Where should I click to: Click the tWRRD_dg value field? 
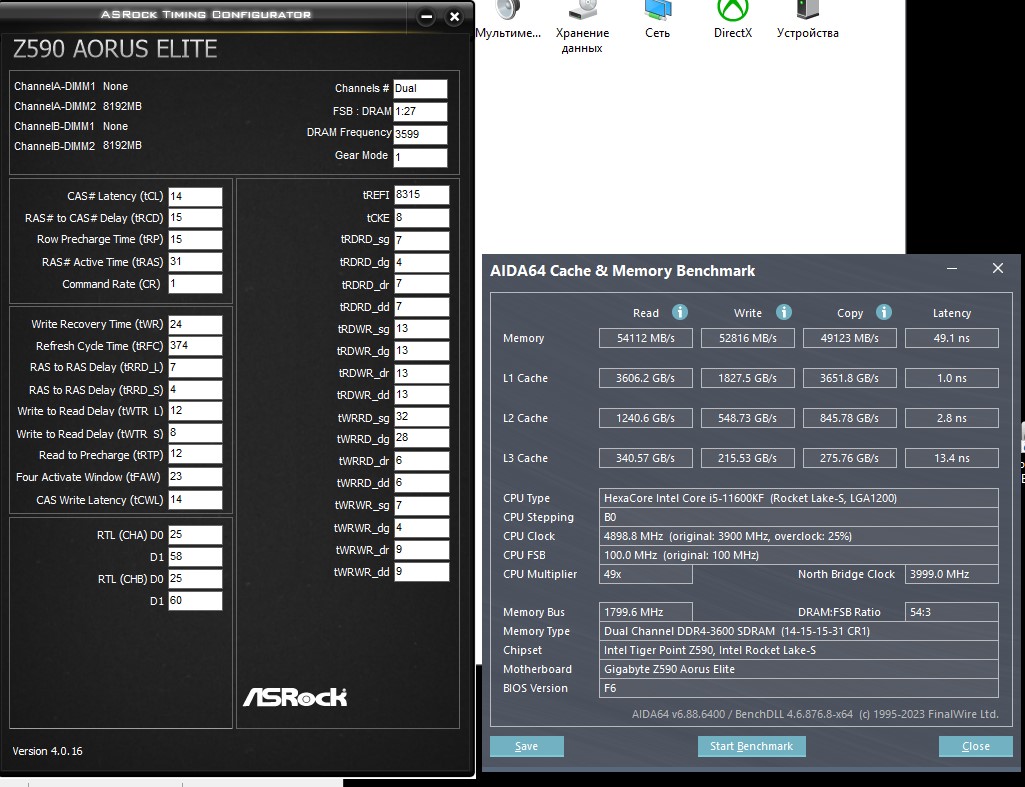point(422,438)
